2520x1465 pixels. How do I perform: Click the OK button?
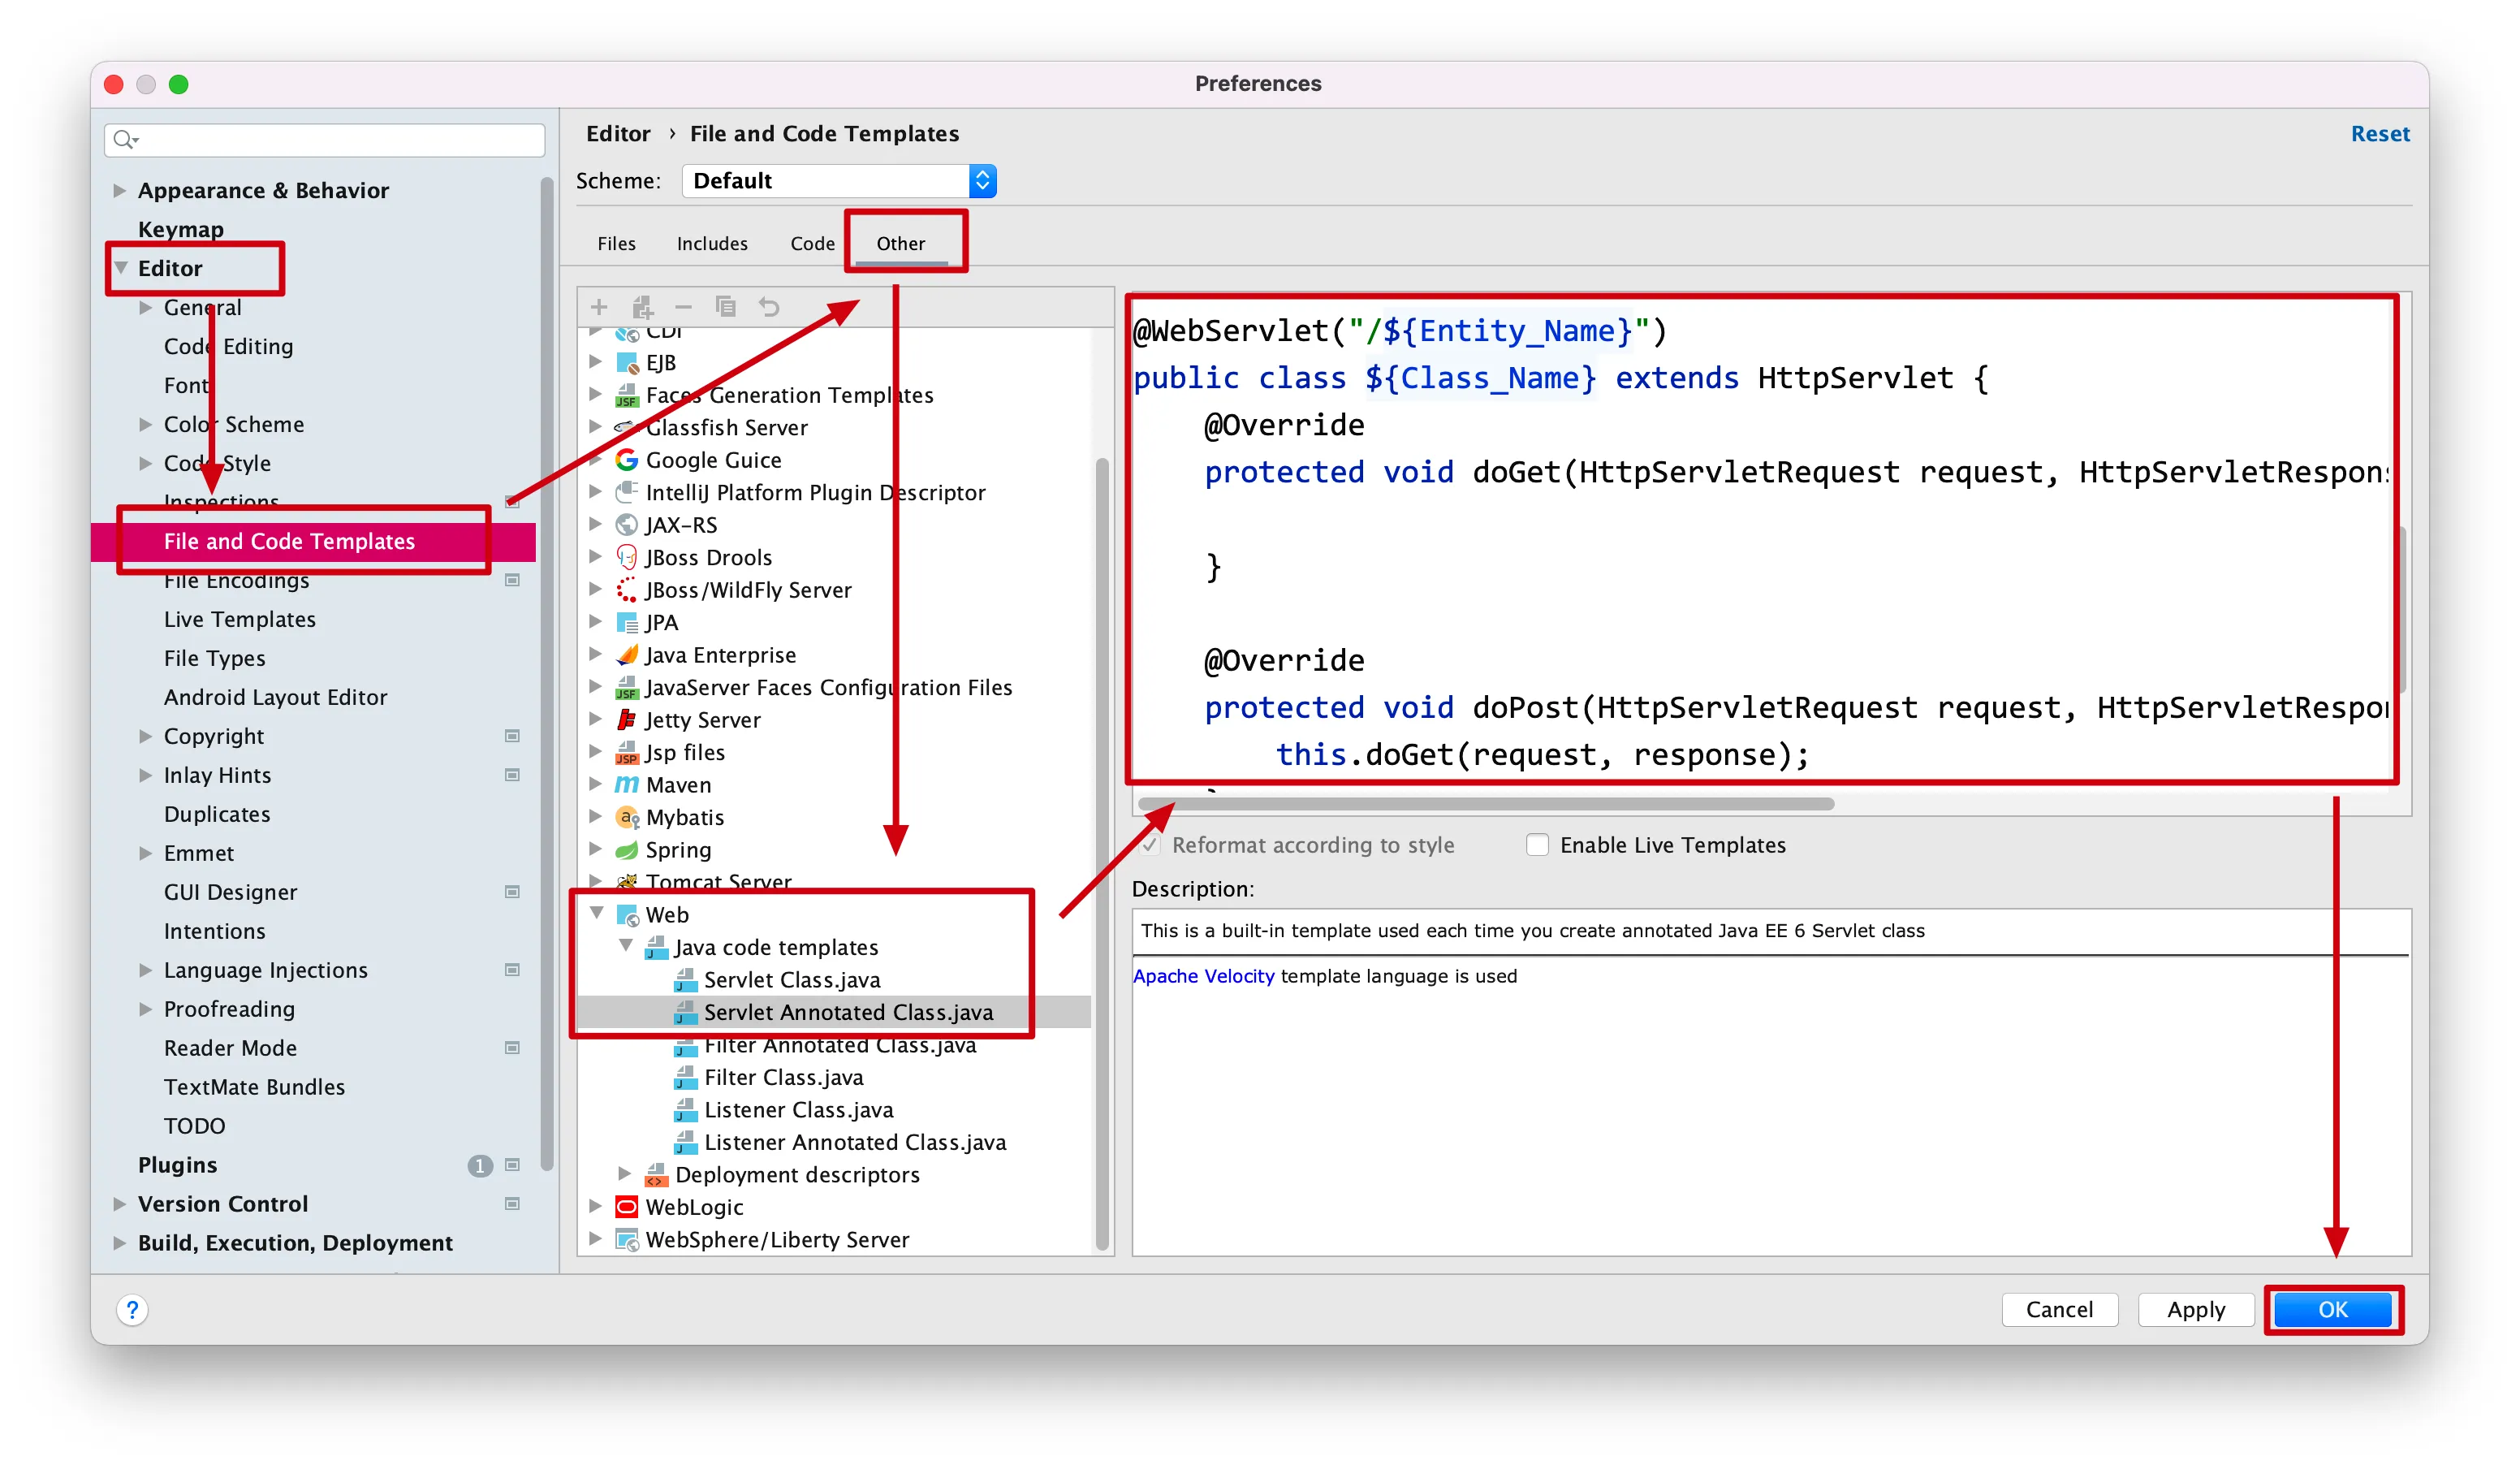tap(2333, 1310)
